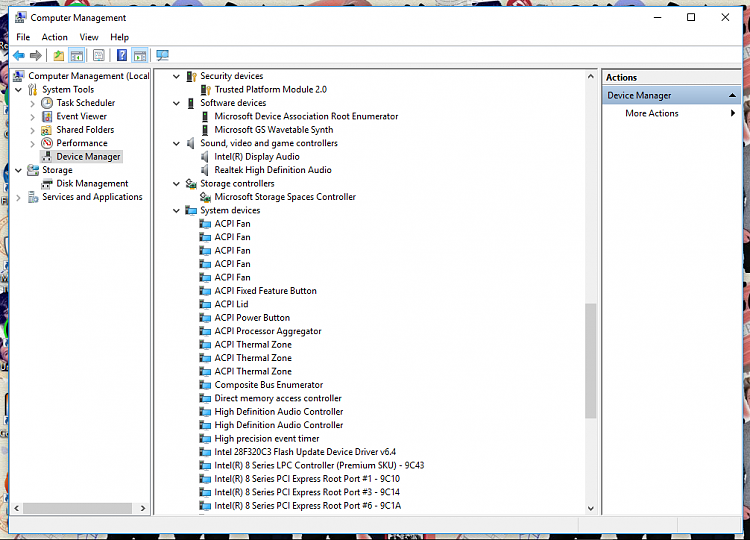Expand the Event Viewer node

[x=33, y=116]
